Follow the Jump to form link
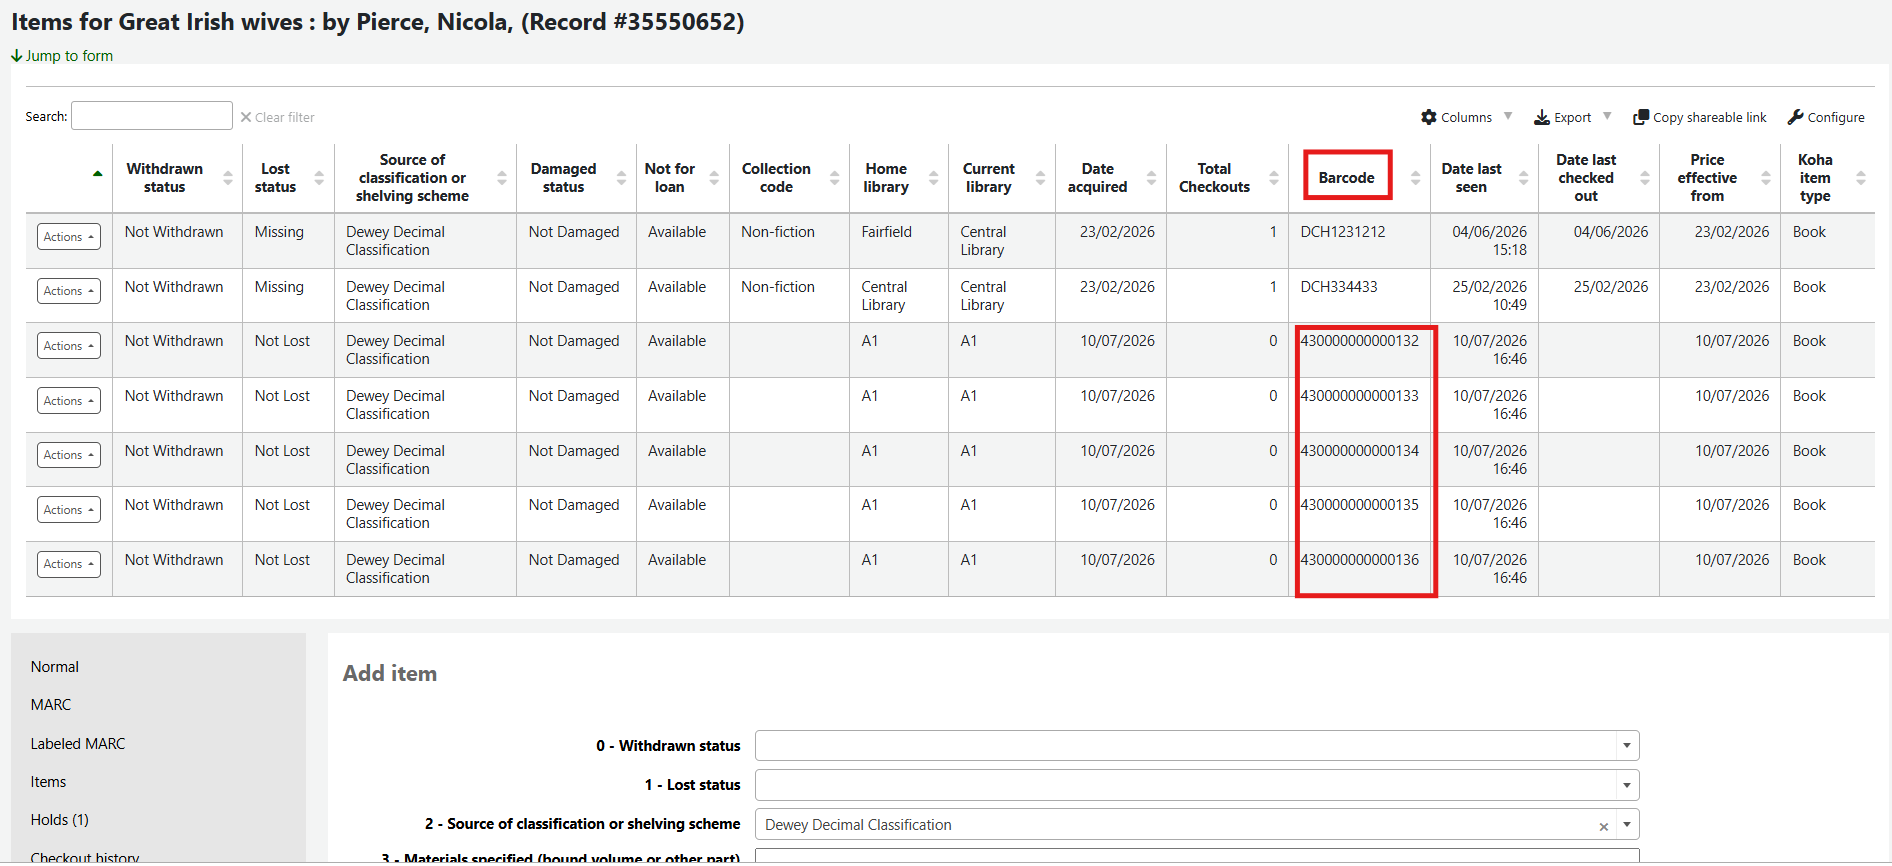 (x=62, y=56)
